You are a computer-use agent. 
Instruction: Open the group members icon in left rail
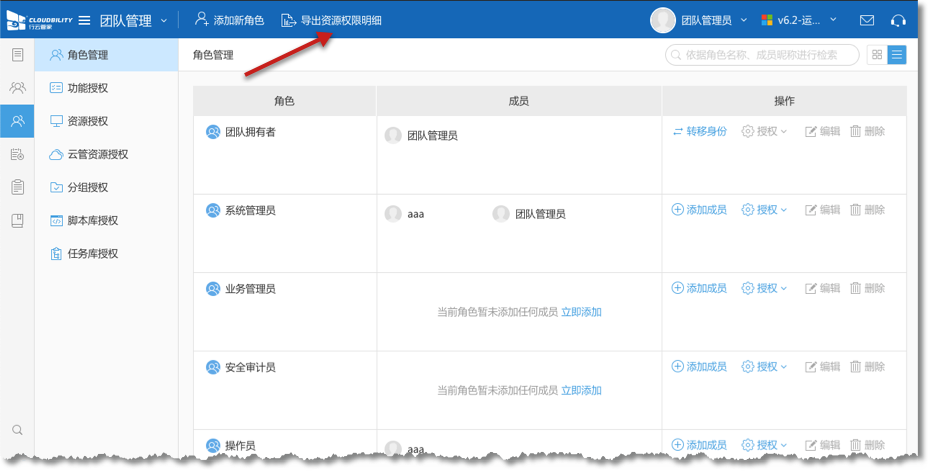tap(18, 88)
